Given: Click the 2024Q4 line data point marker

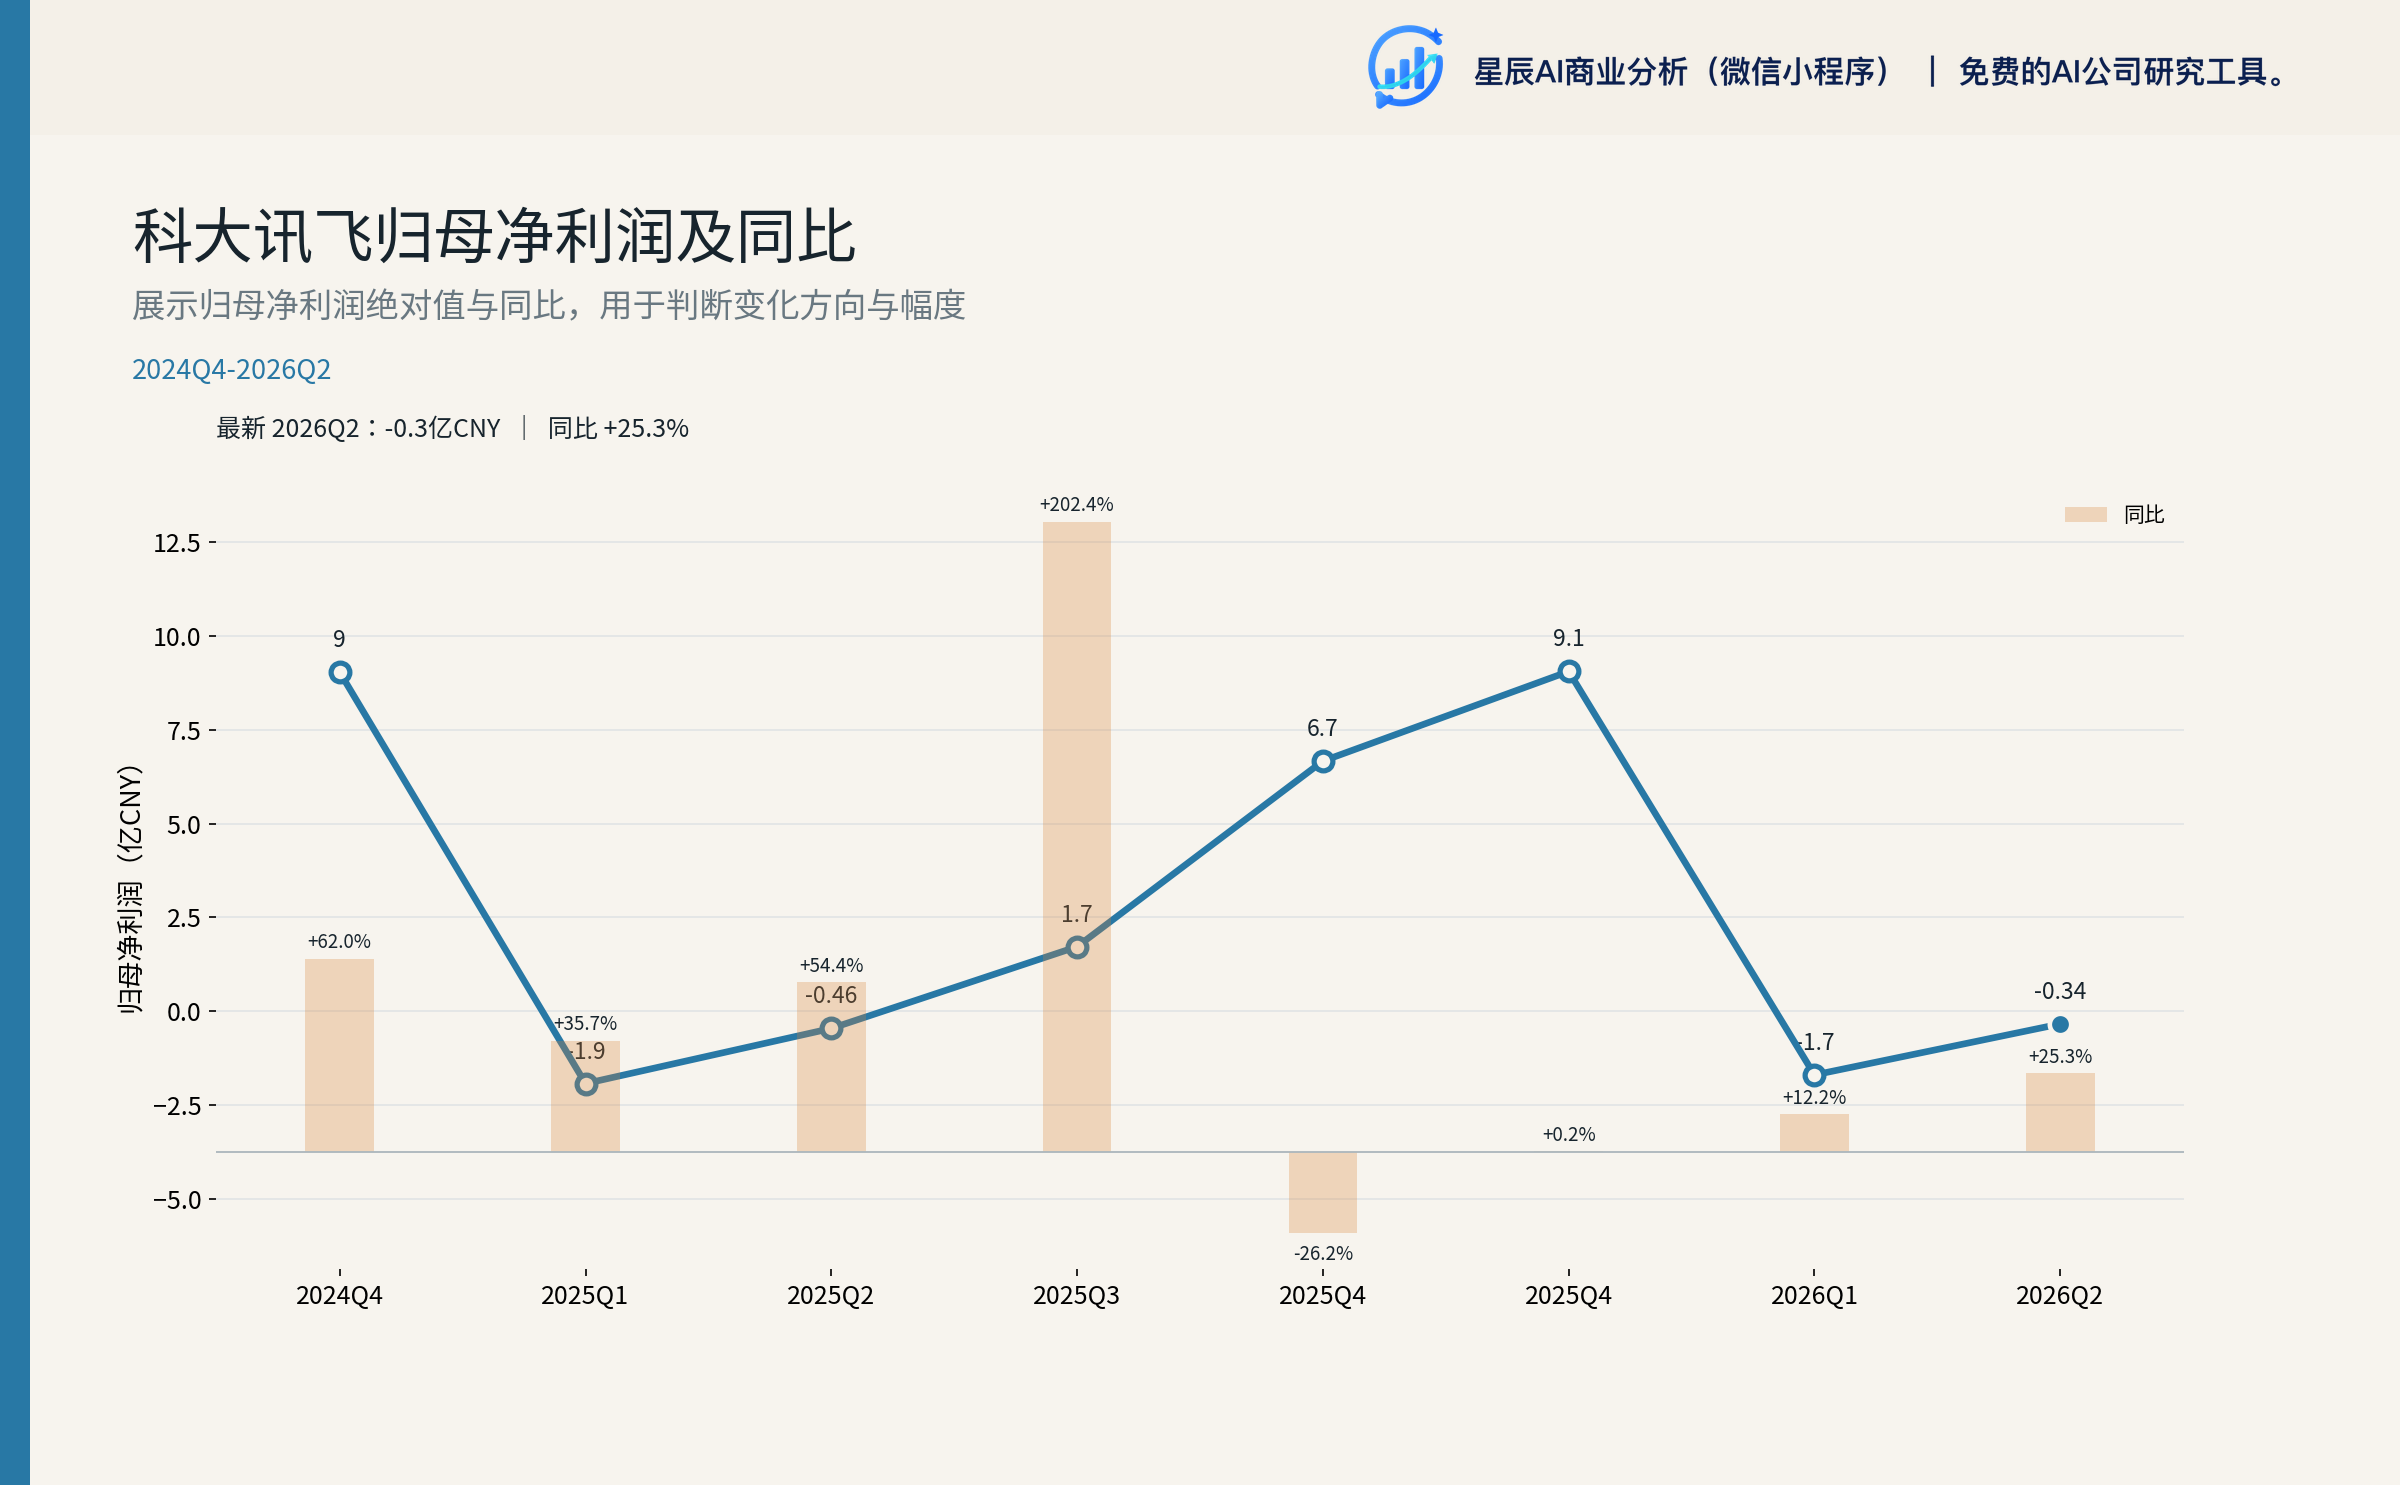Looking at the screenshot, I should [340, 673].
